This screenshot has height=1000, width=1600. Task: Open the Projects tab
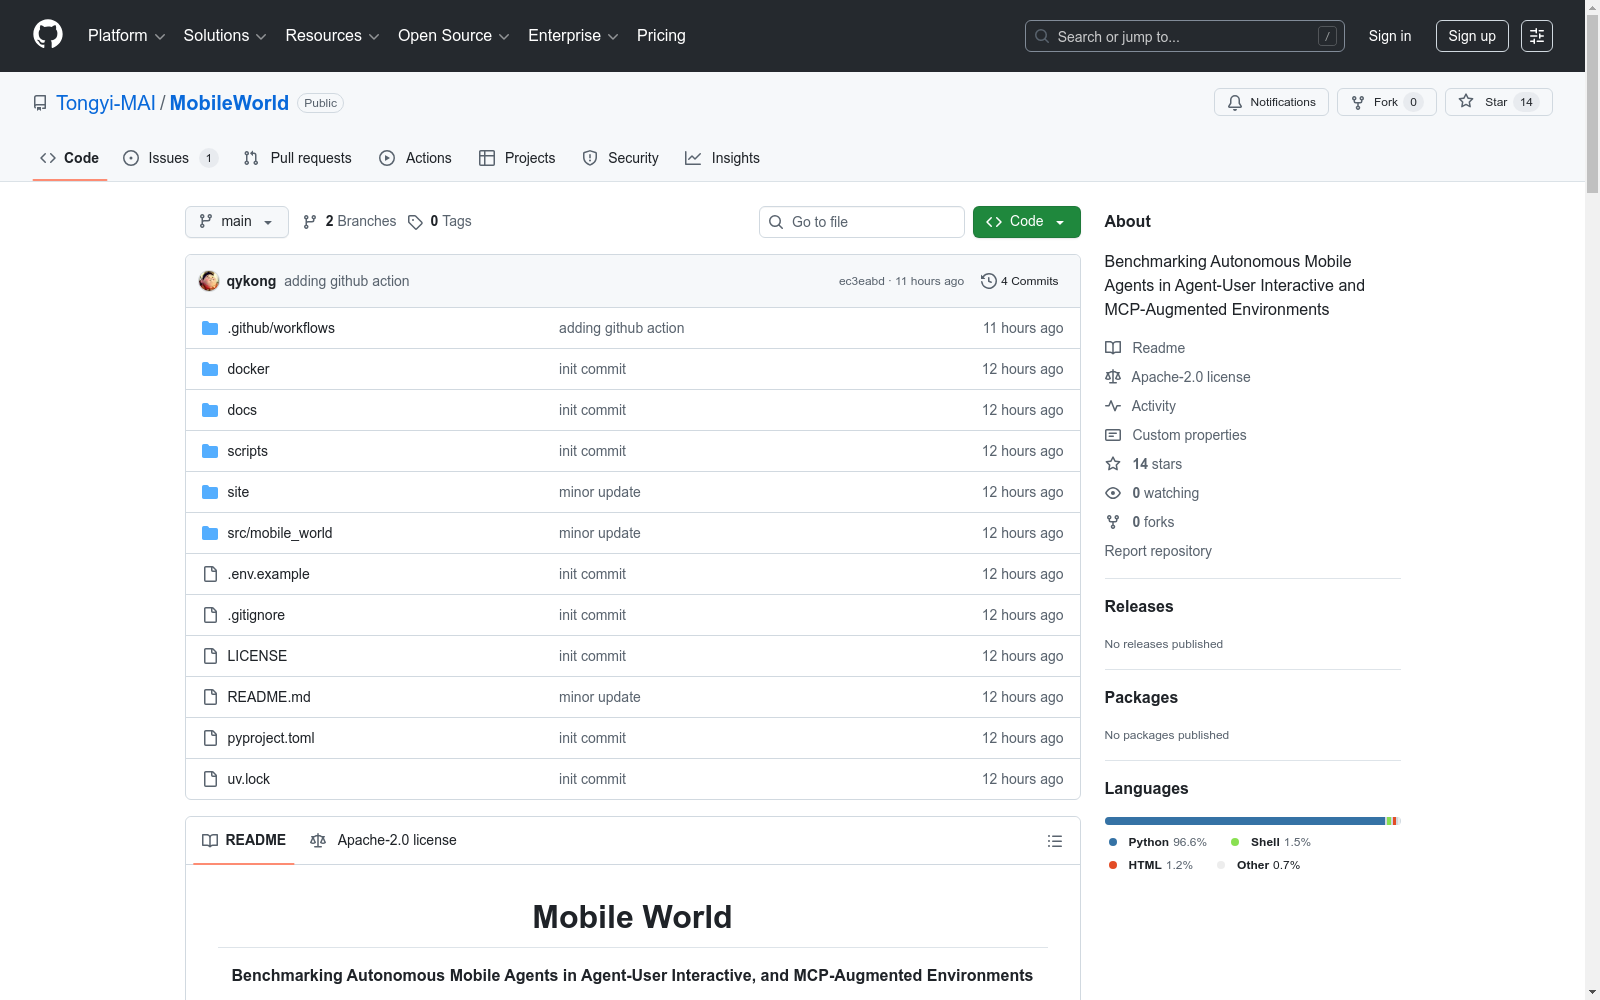pos(517,158)
